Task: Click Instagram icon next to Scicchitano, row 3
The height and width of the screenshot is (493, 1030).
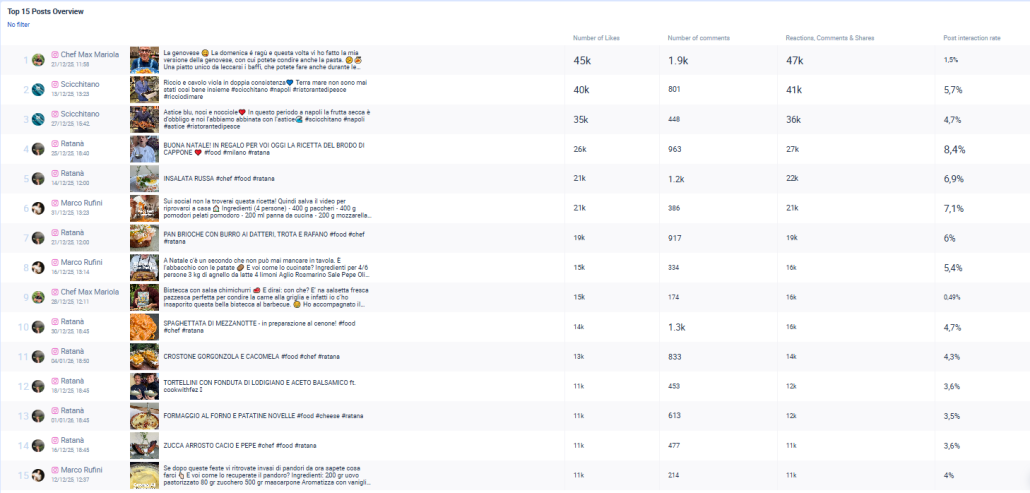Action: pyautogui.click(x=56, y=114)
